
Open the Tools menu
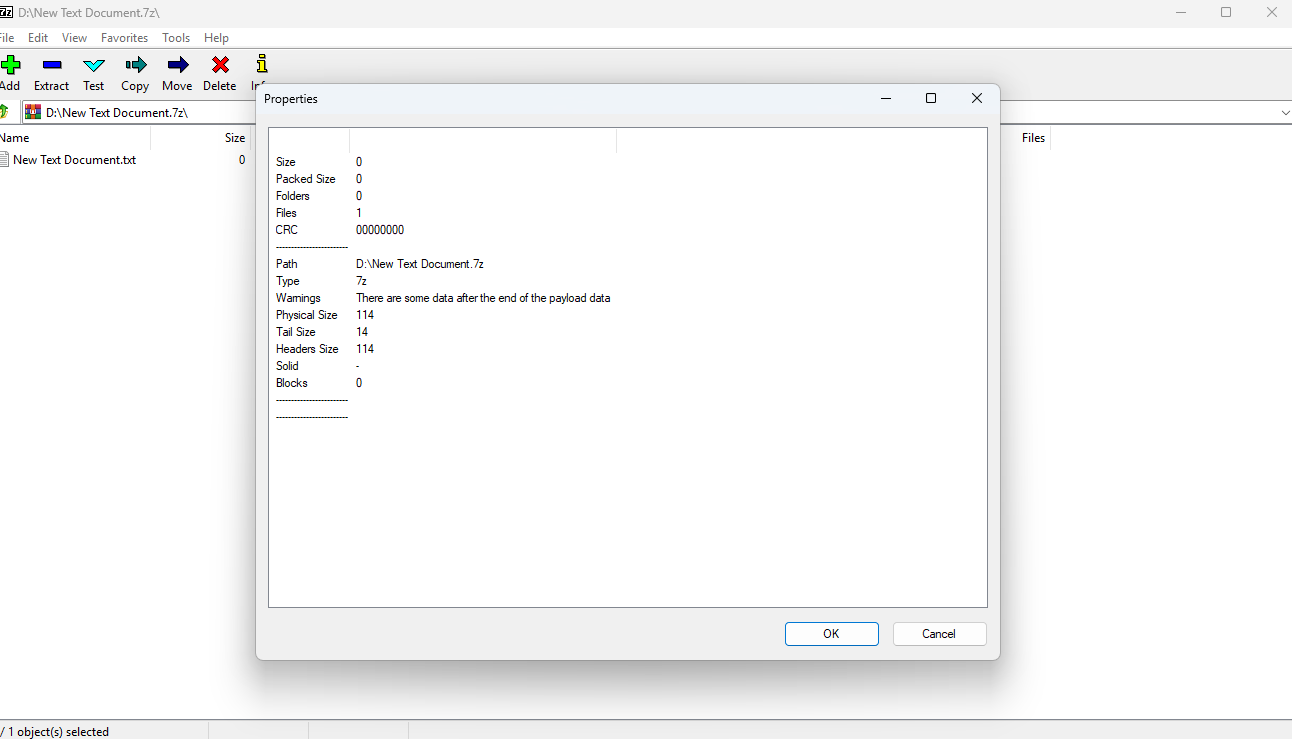click(x=176, y=38)
